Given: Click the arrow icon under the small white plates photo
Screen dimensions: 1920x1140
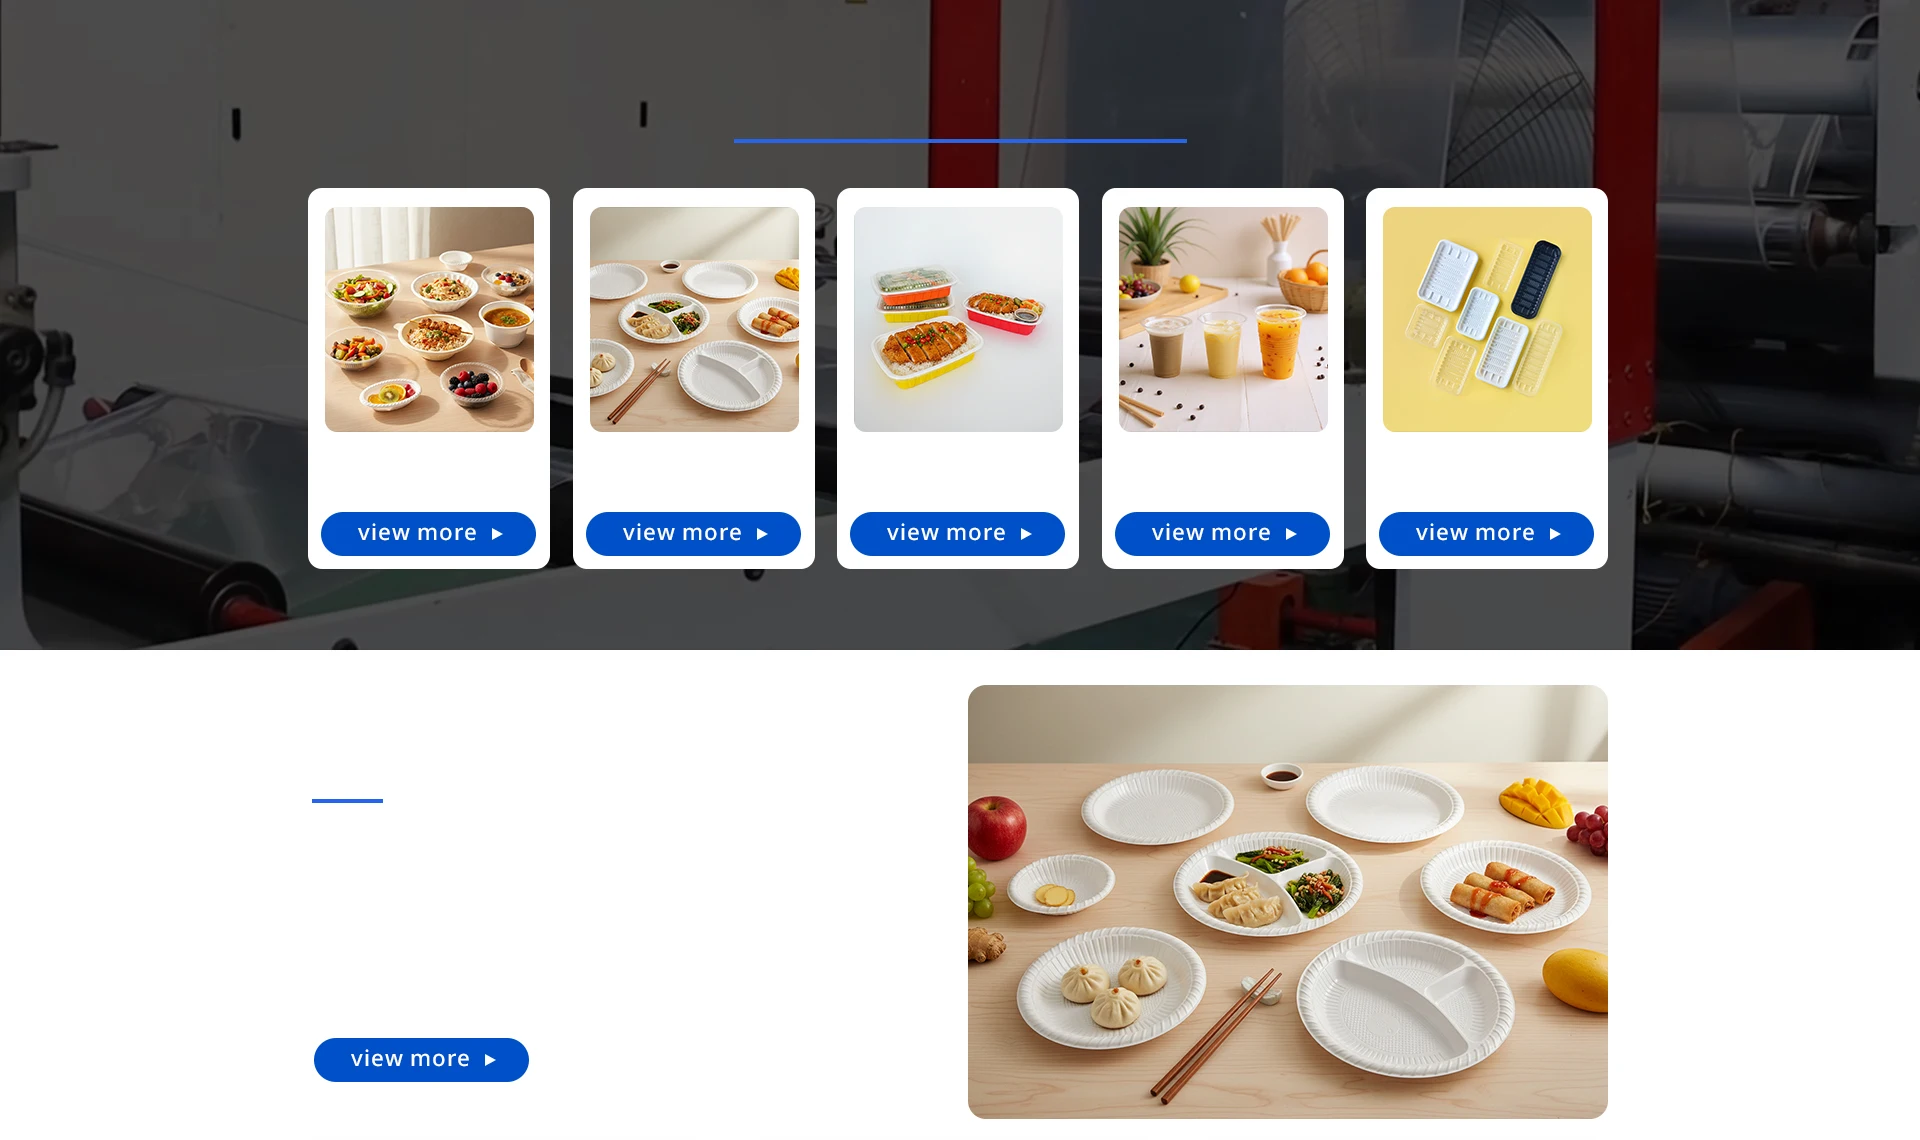Looking at the screenshot, I should click(762, 534).
